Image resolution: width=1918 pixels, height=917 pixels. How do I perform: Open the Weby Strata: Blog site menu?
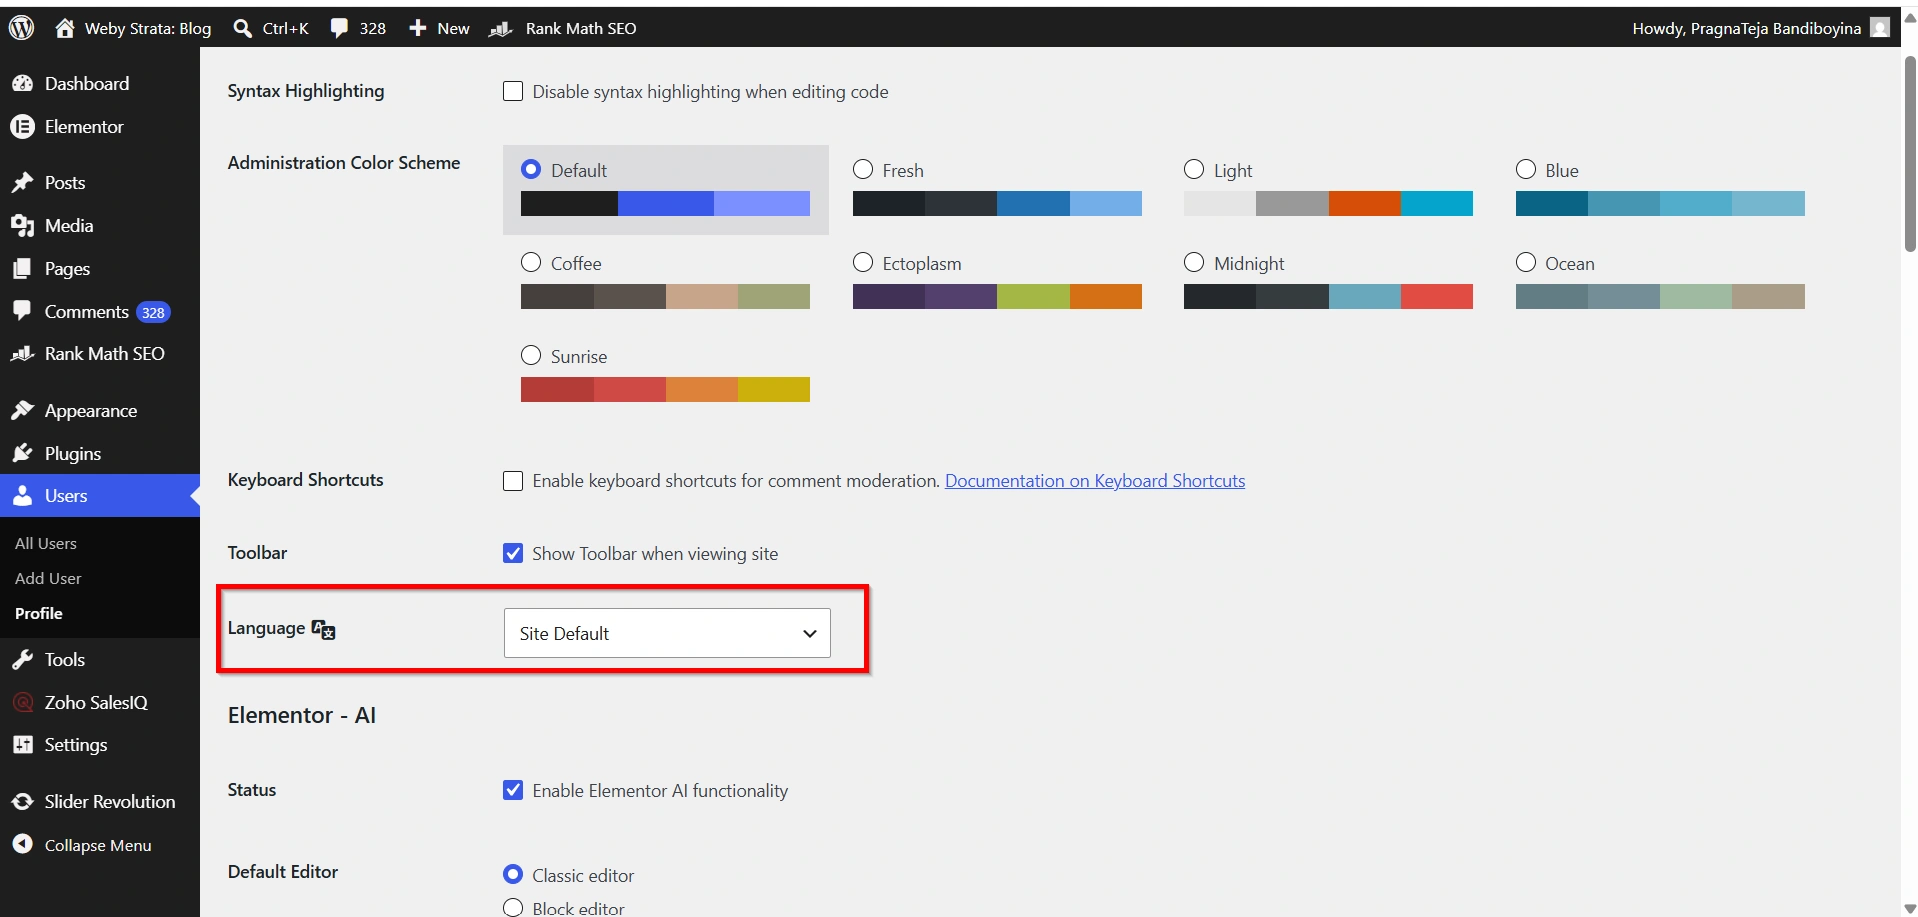133,28
